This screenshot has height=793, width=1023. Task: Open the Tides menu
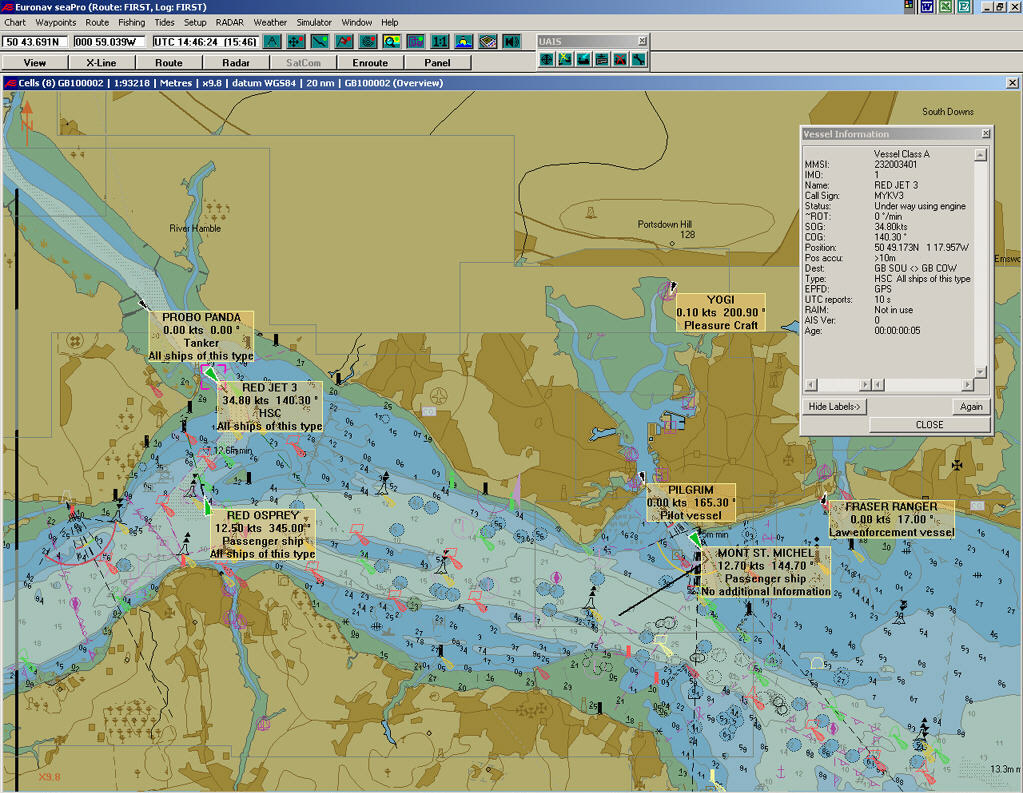[164, 22]
